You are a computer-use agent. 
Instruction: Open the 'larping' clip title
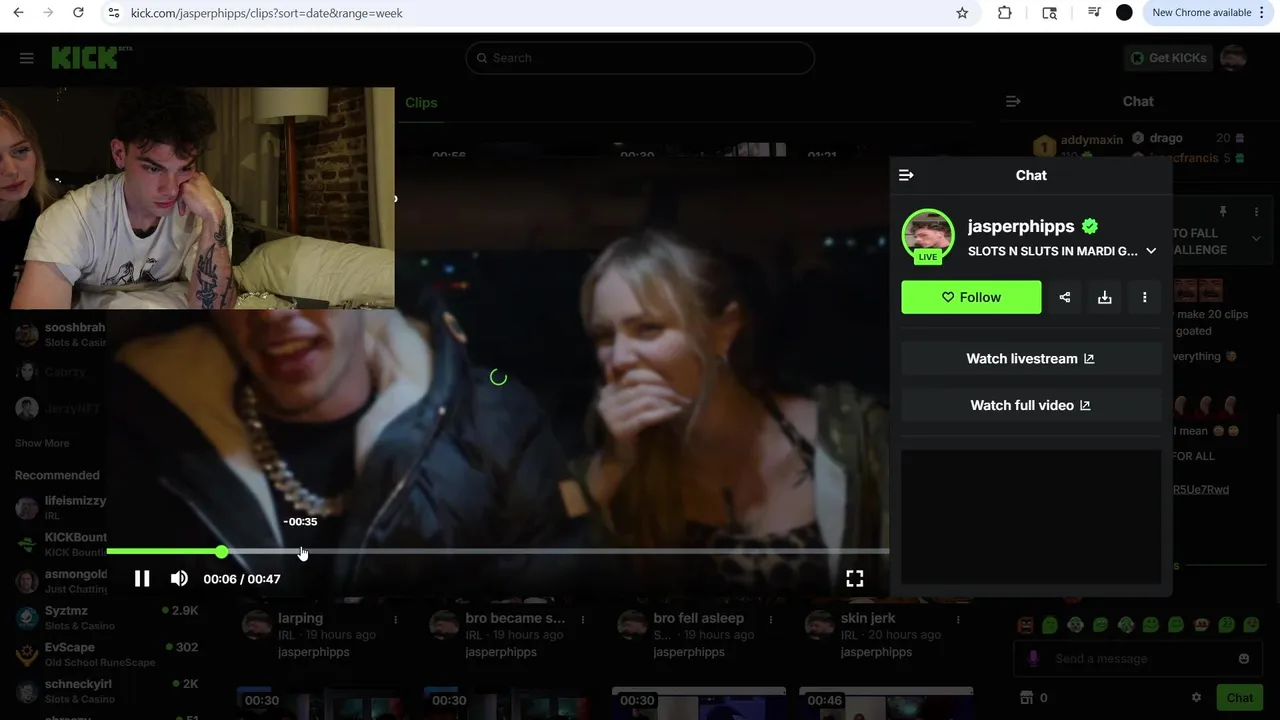300,618
